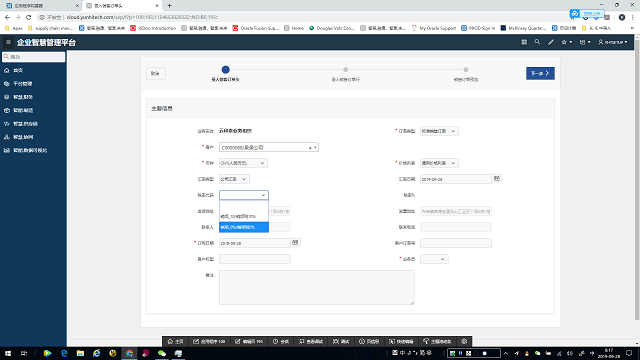
Task: Open the Apex bookmark
Action: [13, 28]
